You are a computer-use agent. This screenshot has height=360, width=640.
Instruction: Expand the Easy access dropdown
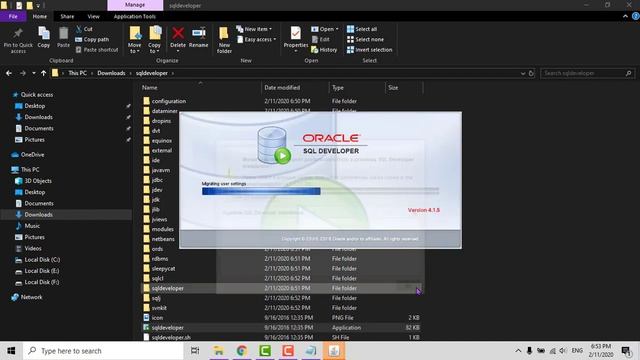257,39
